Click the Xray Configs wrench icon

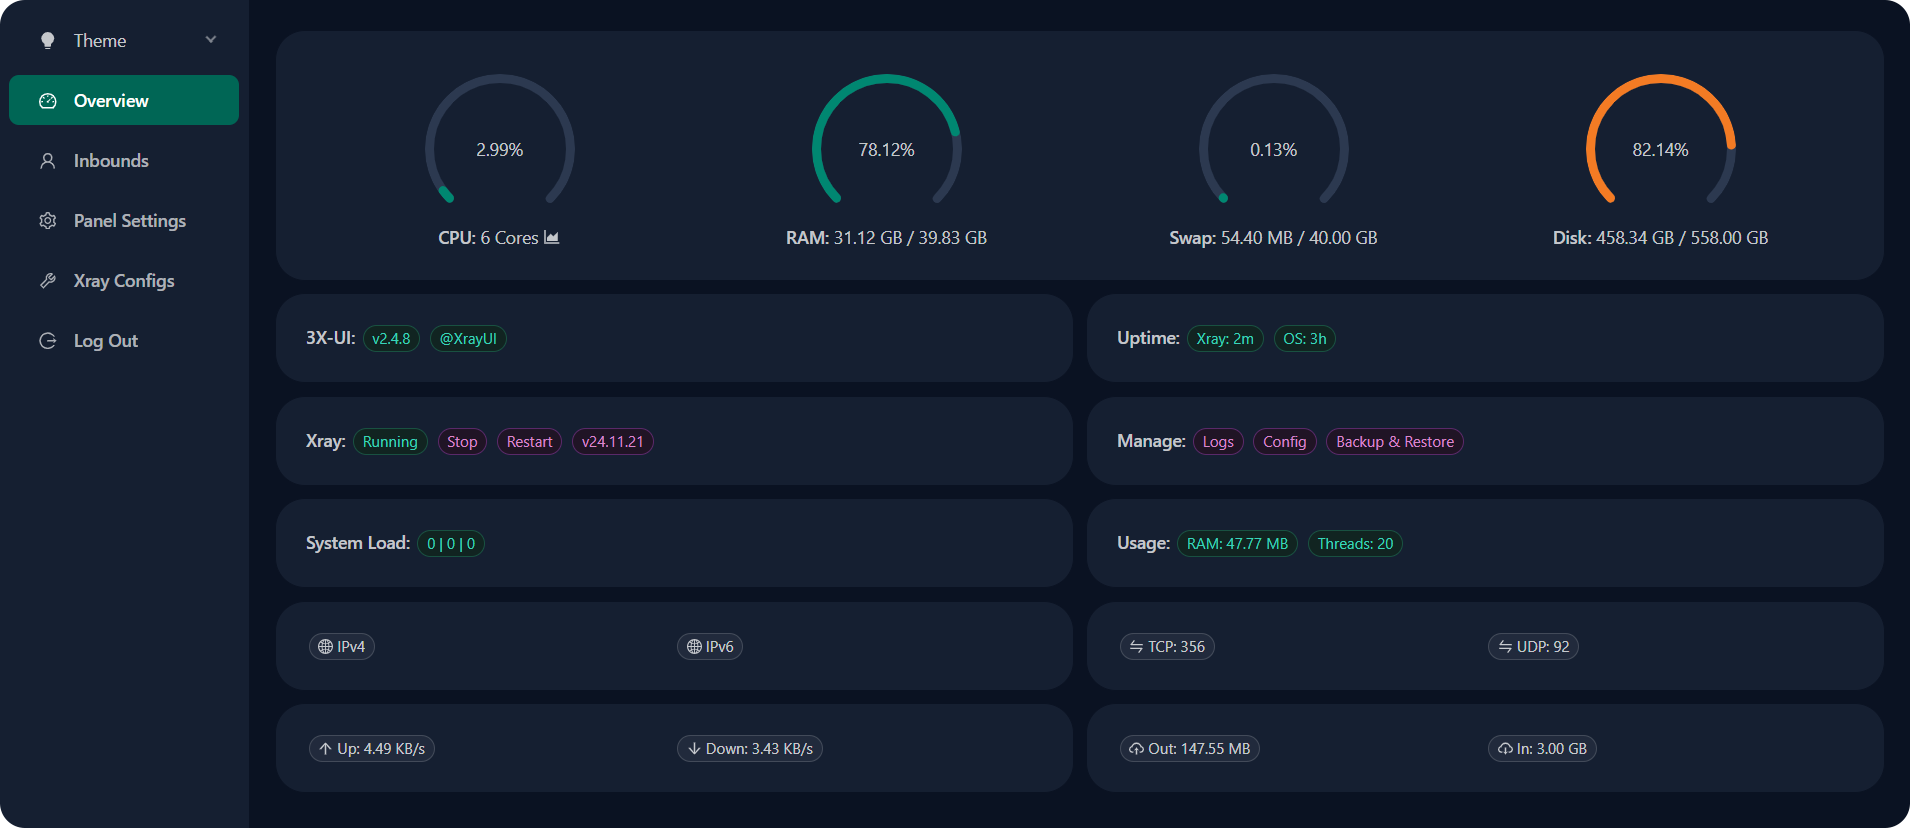click(47, 281)
